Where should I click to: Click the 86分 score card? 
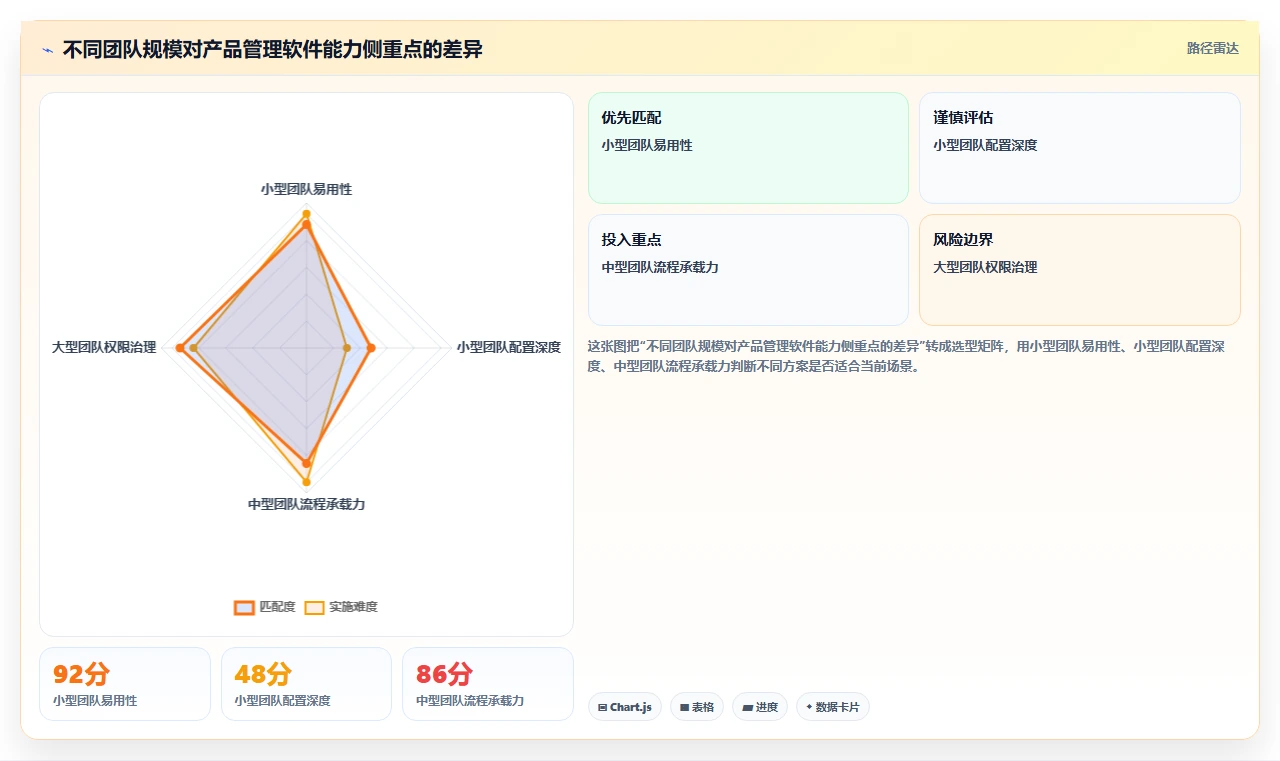(488, 684)
